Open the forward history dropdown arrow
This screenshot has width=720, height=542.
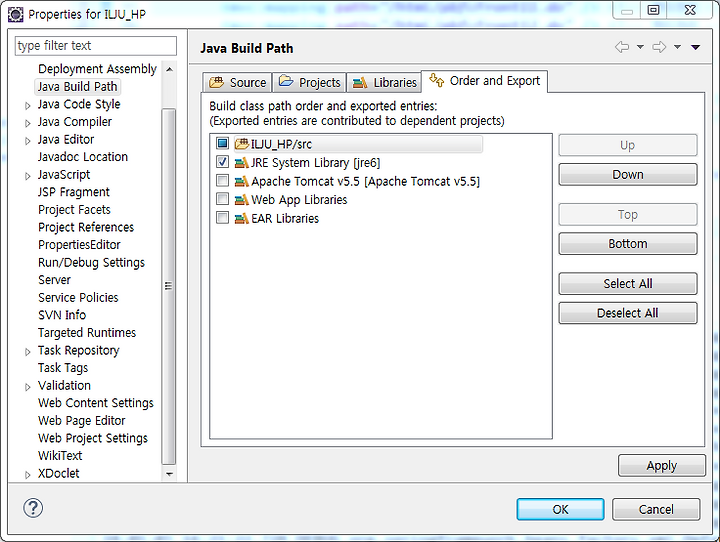[x=677, y=47]
